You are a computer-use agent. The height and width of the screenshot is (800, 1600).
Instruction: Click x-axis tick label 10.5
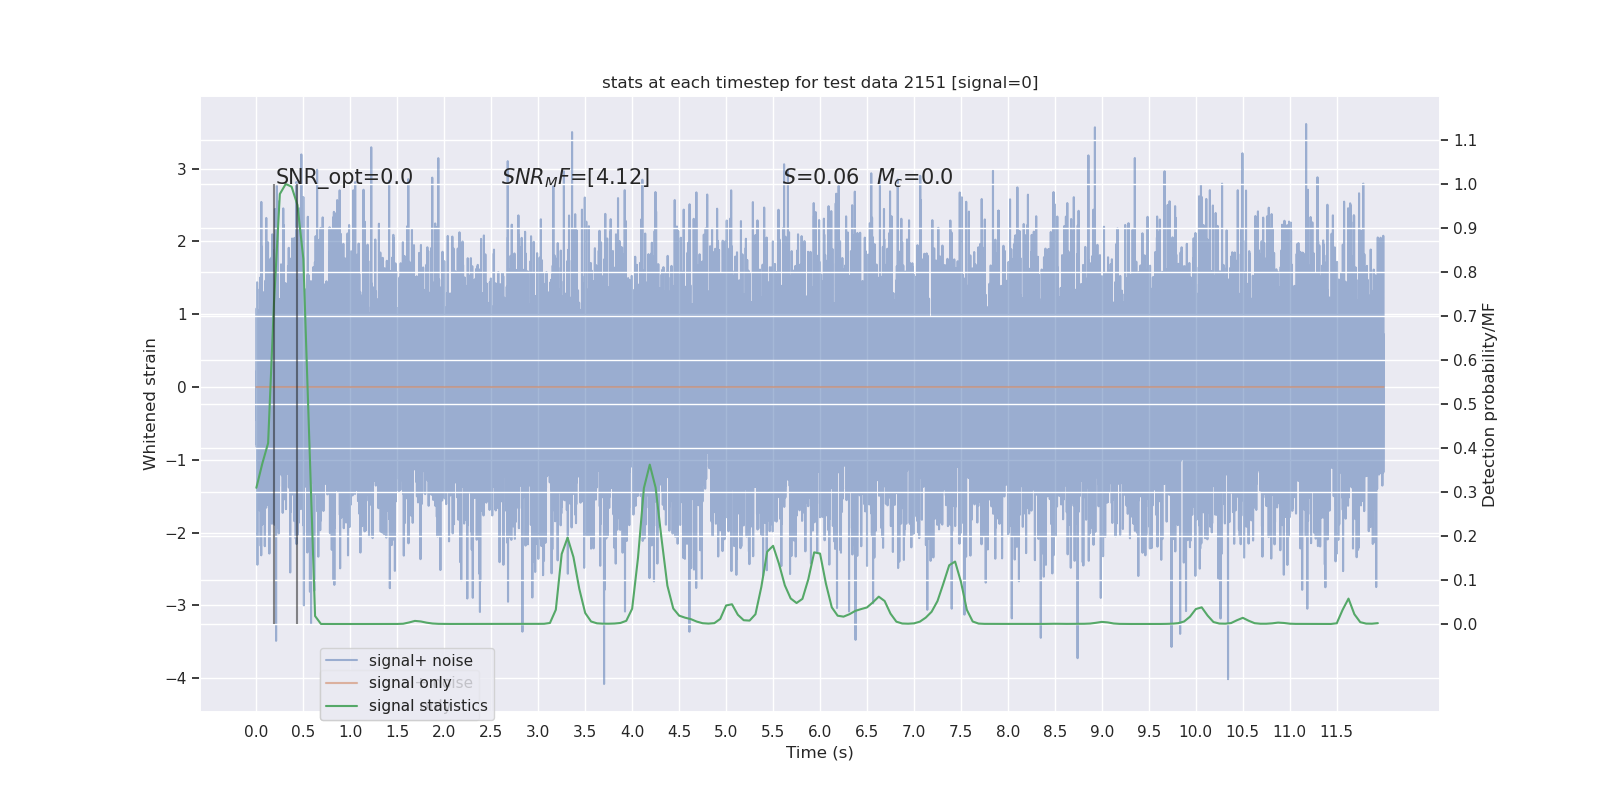(1243, 732)
